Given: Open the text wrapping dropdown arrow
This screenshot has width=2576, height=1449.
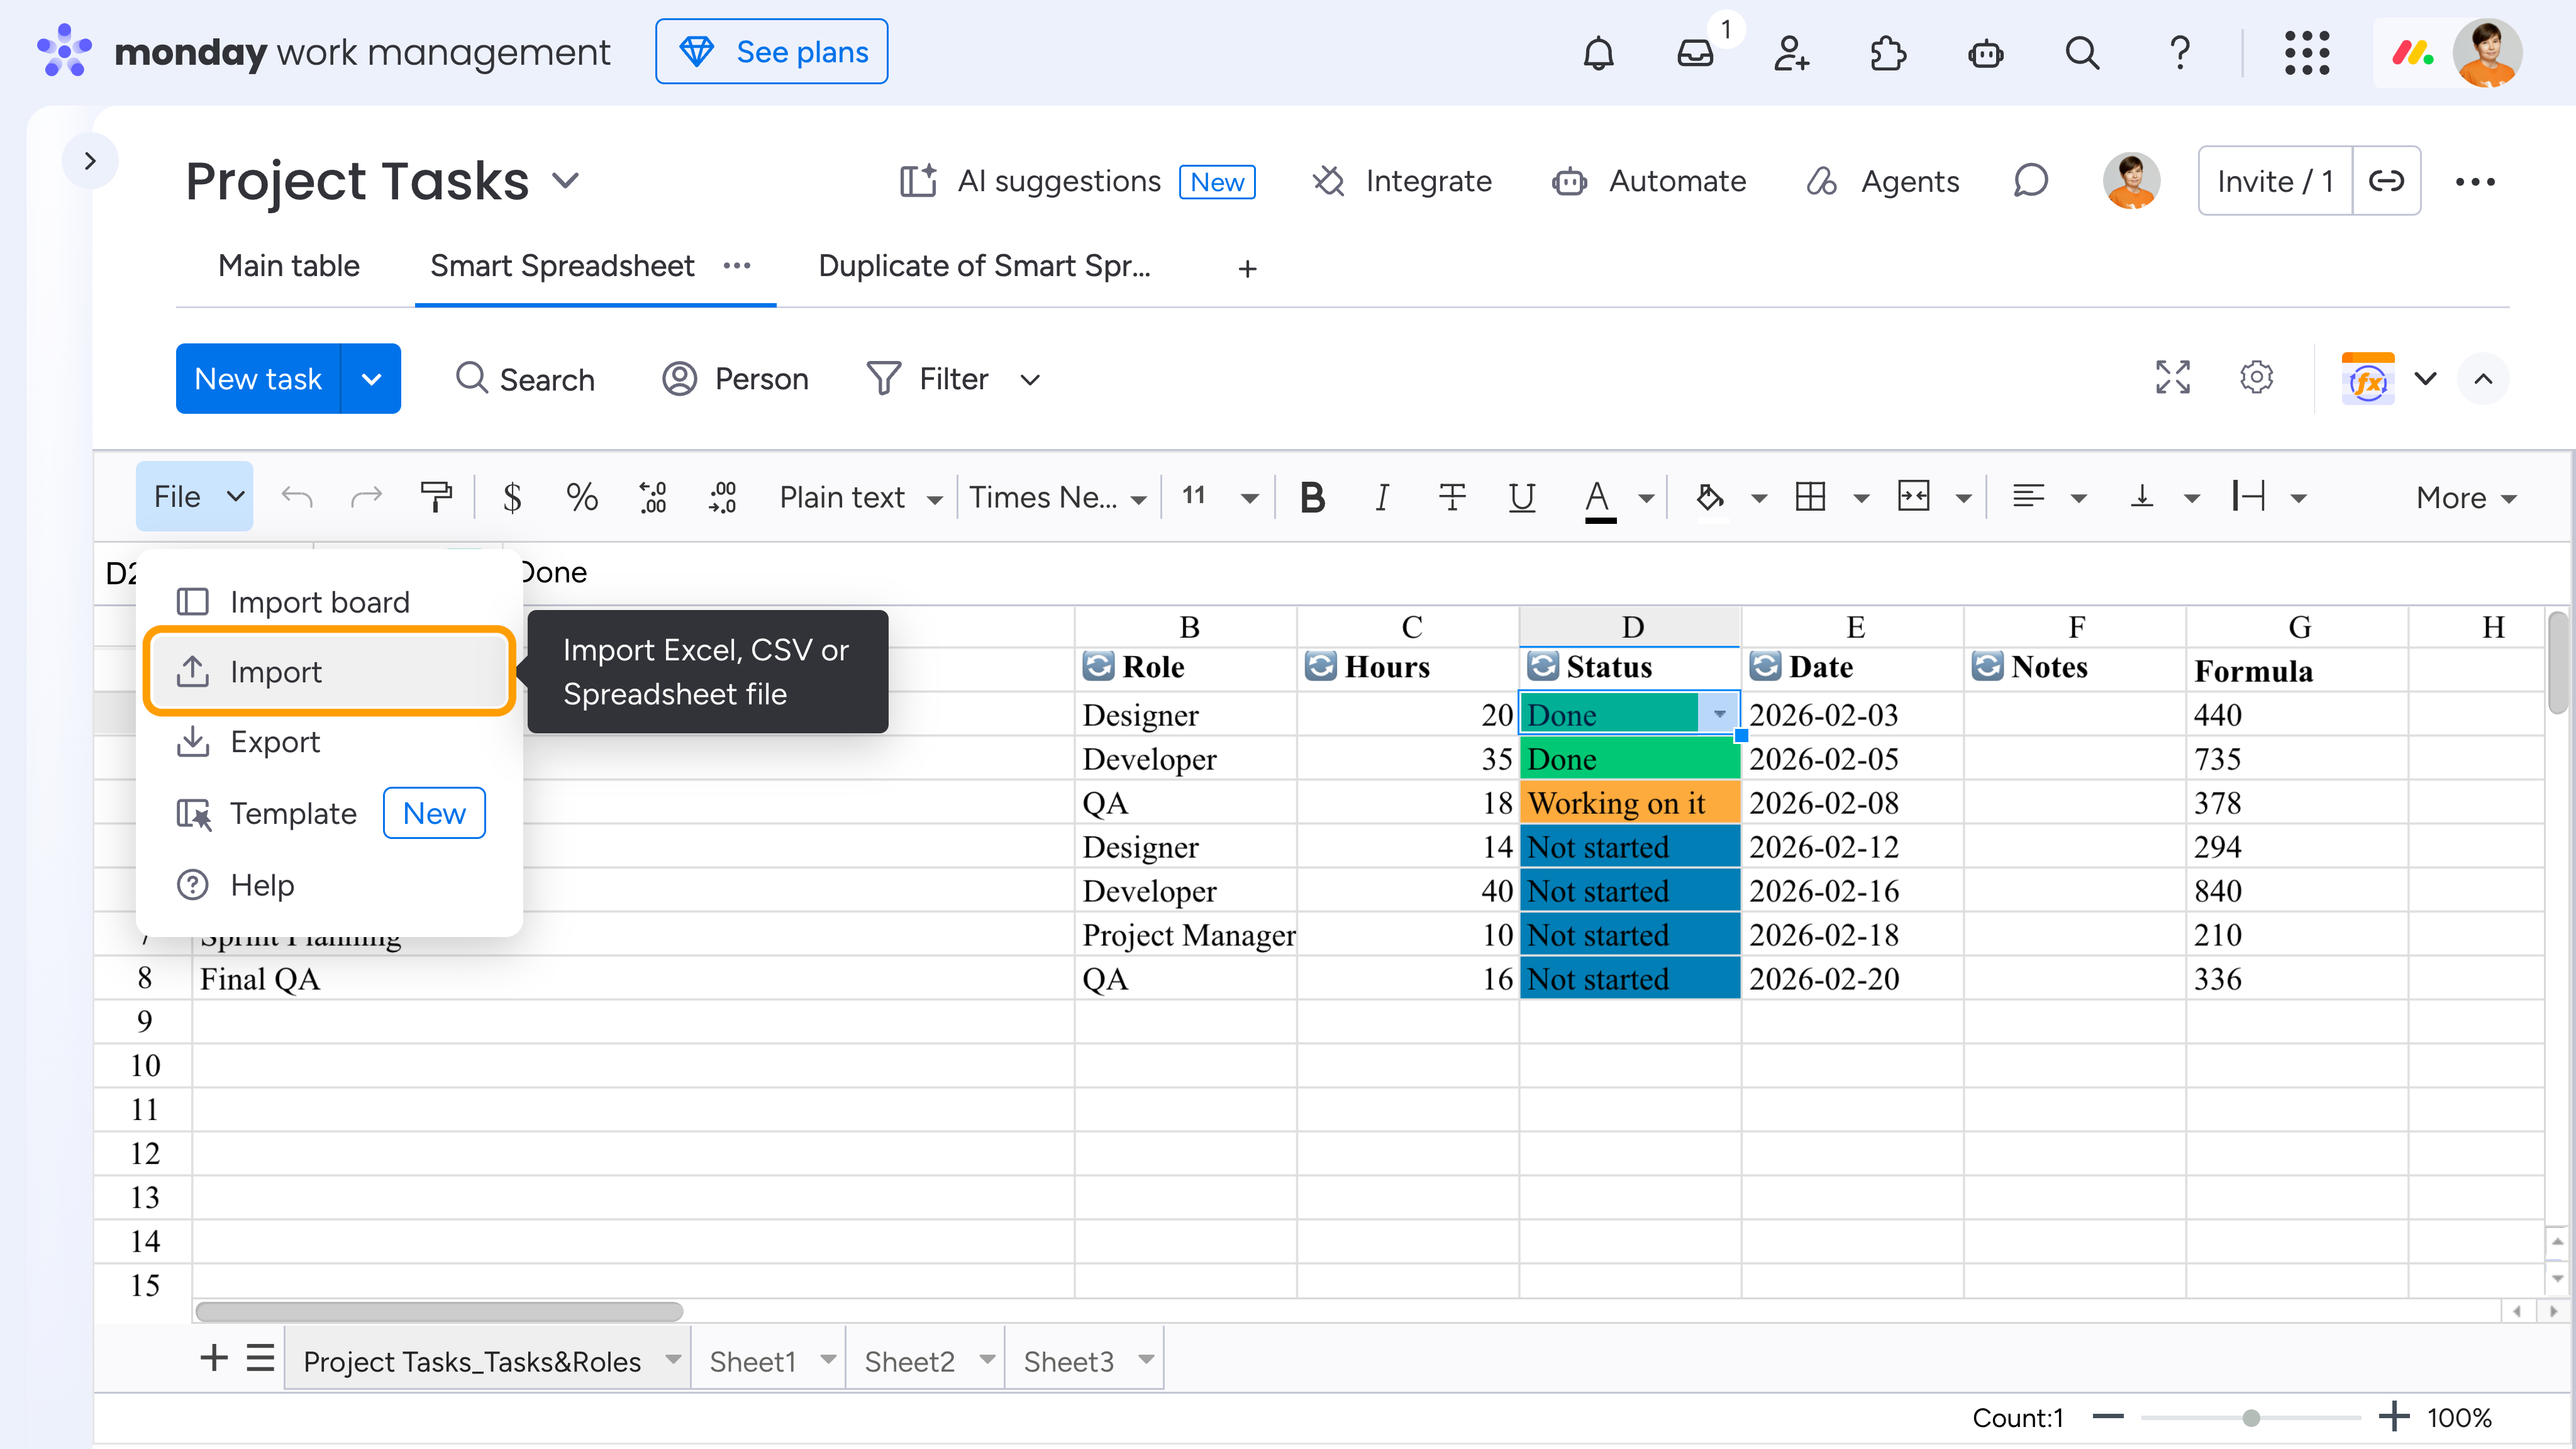Looking at the screenshot, I should (x=2298, y=498).
